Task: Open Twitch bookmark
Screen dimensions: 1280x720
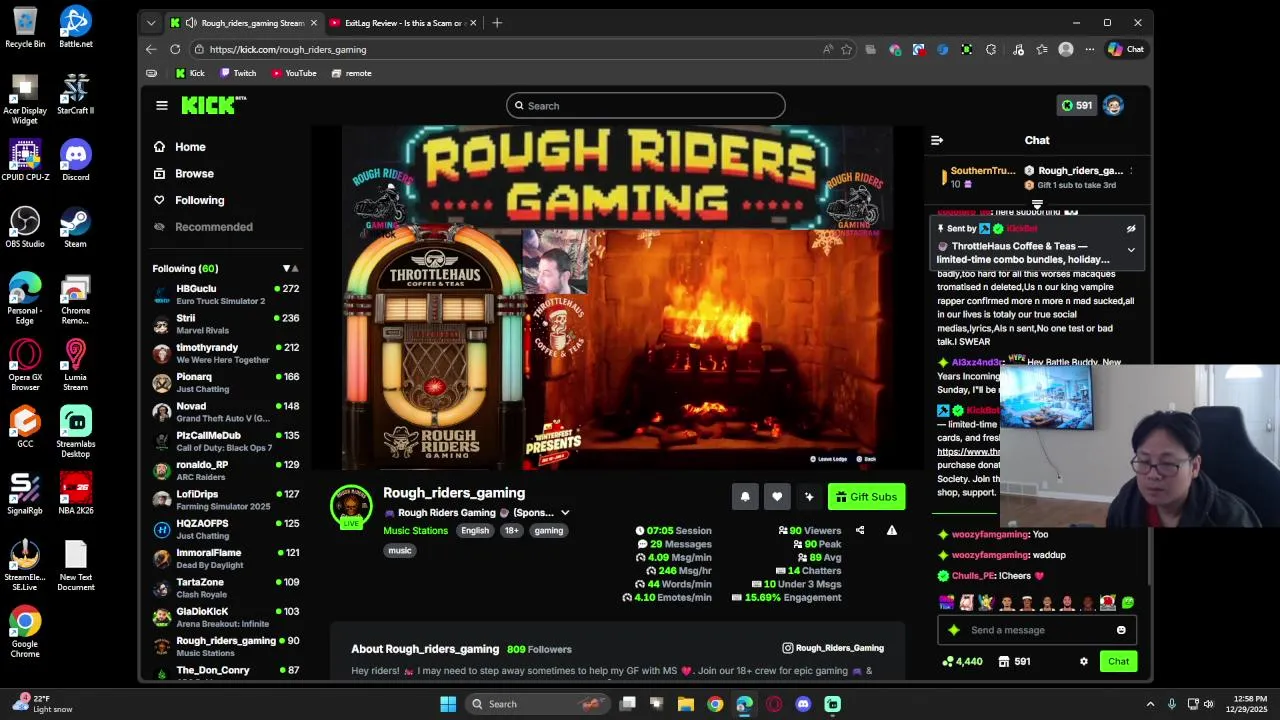Action: click(x=238, y=73)
